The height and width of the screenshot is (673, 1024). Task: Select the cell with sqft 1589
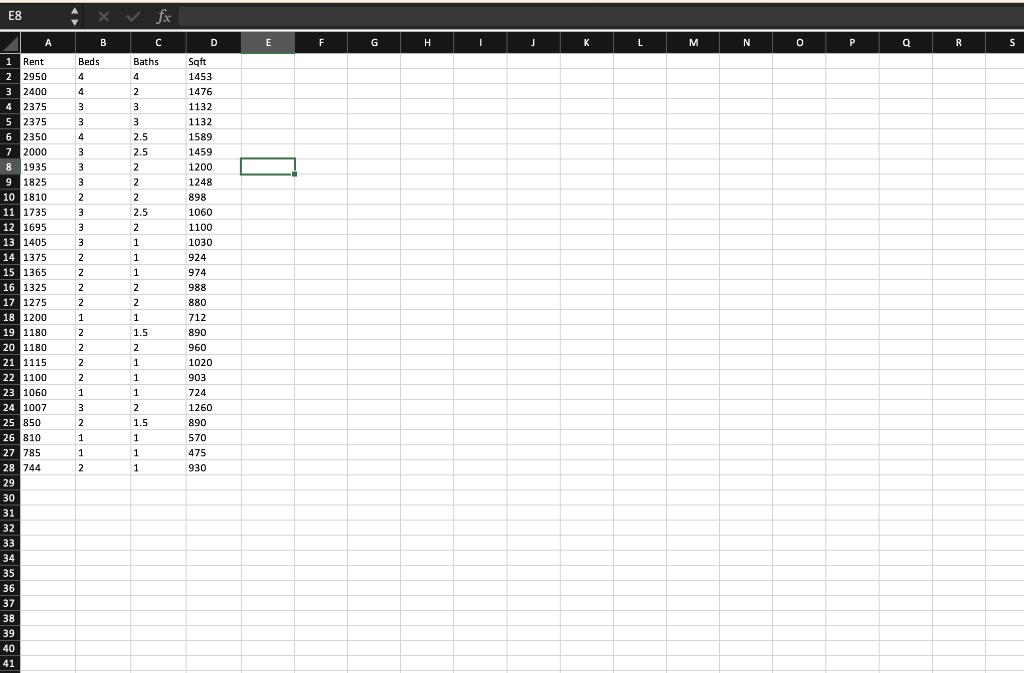coord(214,136)
